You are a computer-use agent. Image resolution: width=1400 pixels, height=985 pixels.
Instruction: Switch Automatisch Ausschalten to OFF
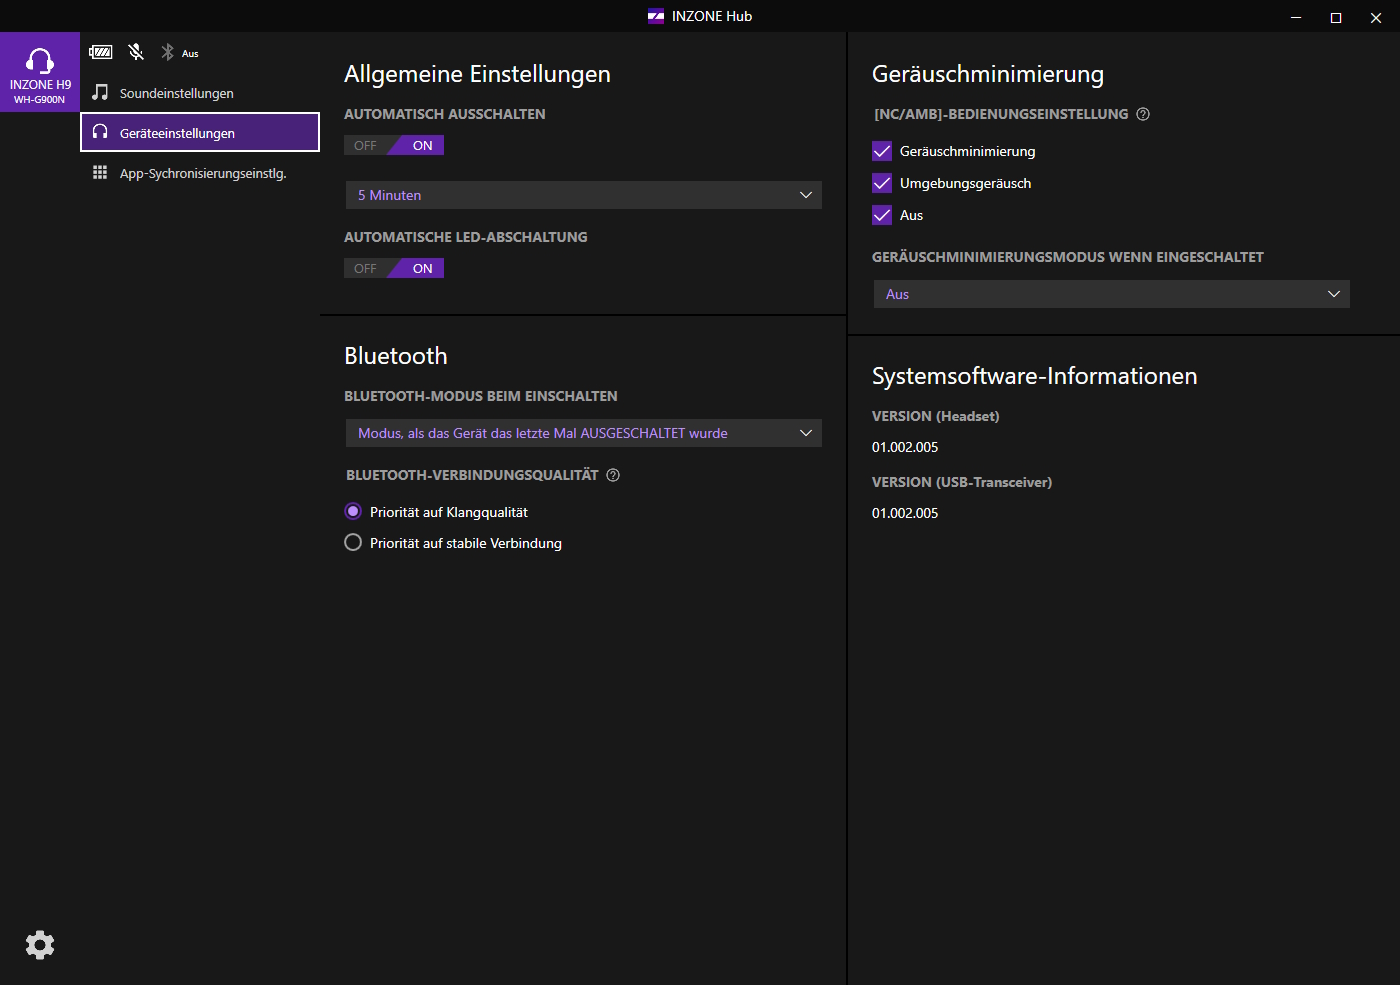(365, 145)
